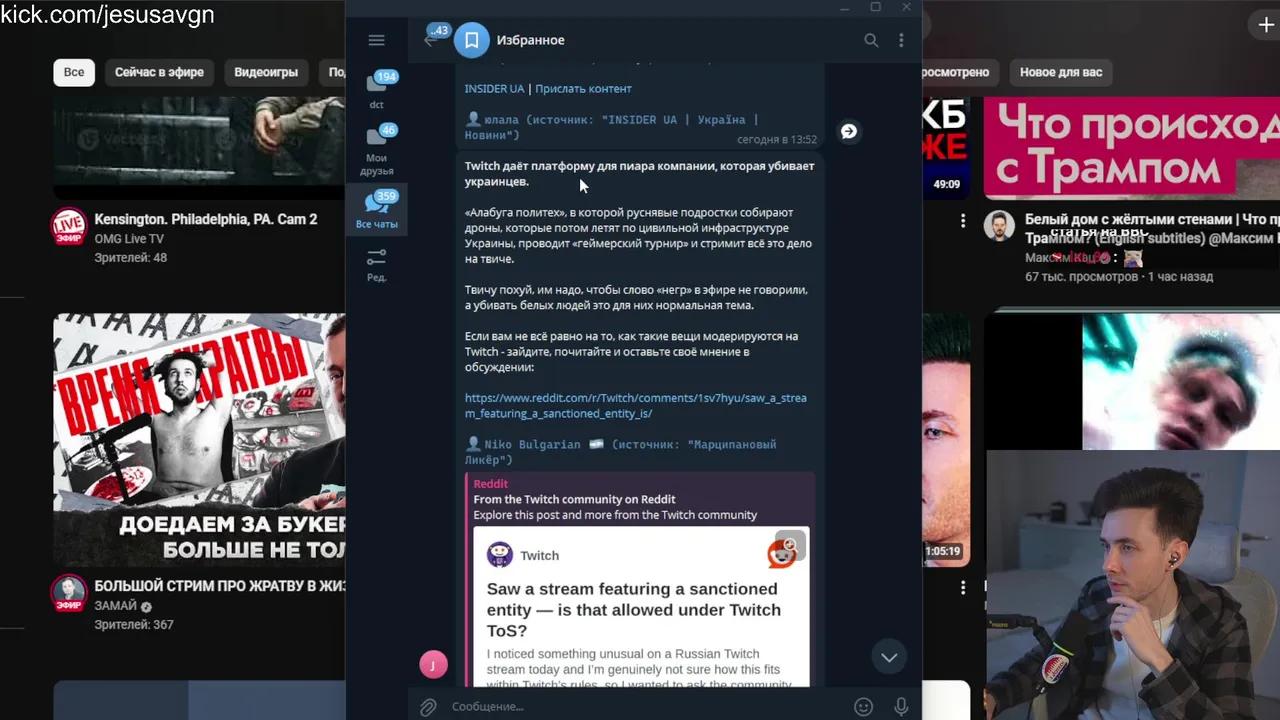Screen dimensions: 1280x720
Task: Open the Kensington Philadelphia live thumbnail
Action: pyautogui.click(x=199, y=147)
